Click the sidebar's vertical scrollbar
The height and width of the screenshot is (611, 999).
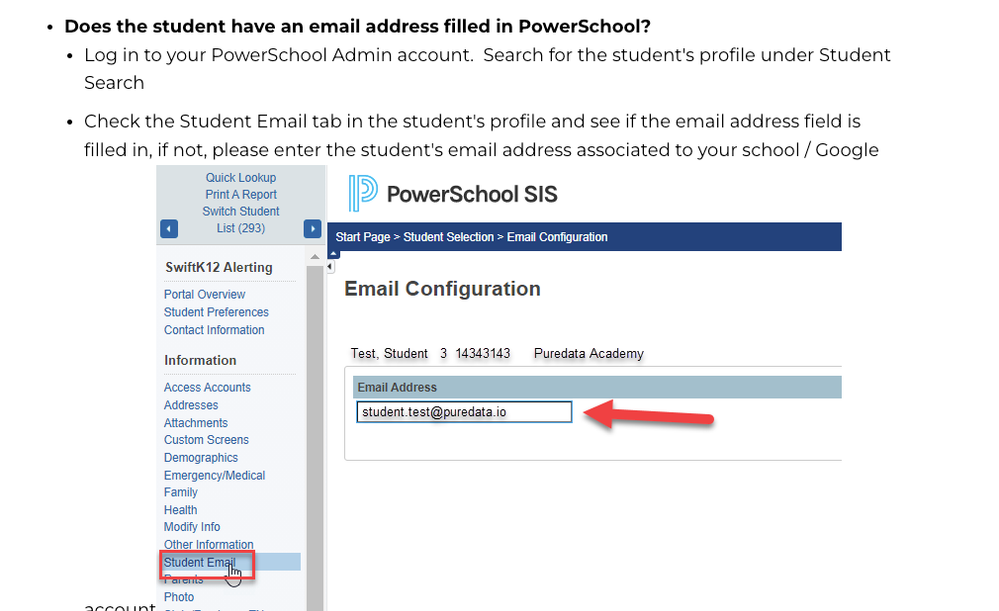click(x=316, y=430)
